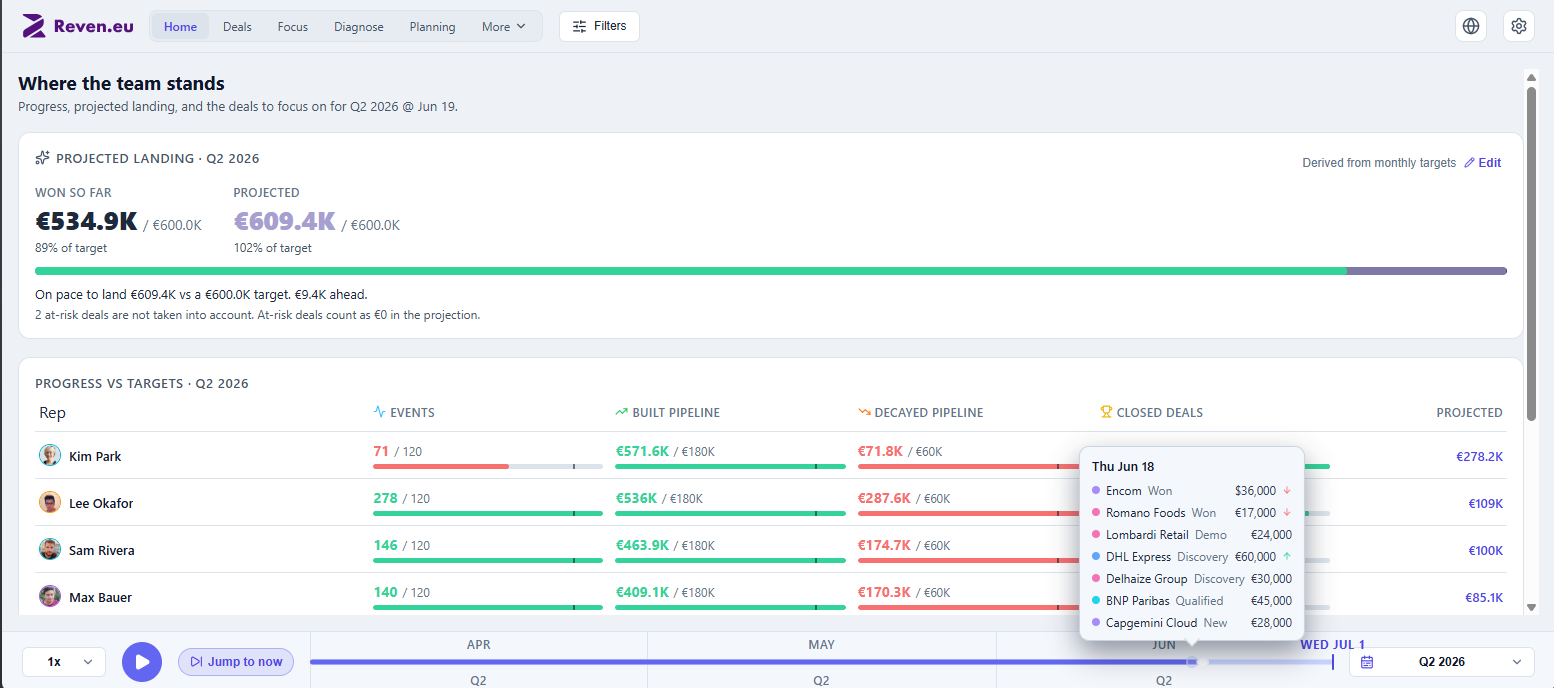Viewport: 1554px width, 688px height.
Task: Click Jump to now
Action: tap(236, 661)
